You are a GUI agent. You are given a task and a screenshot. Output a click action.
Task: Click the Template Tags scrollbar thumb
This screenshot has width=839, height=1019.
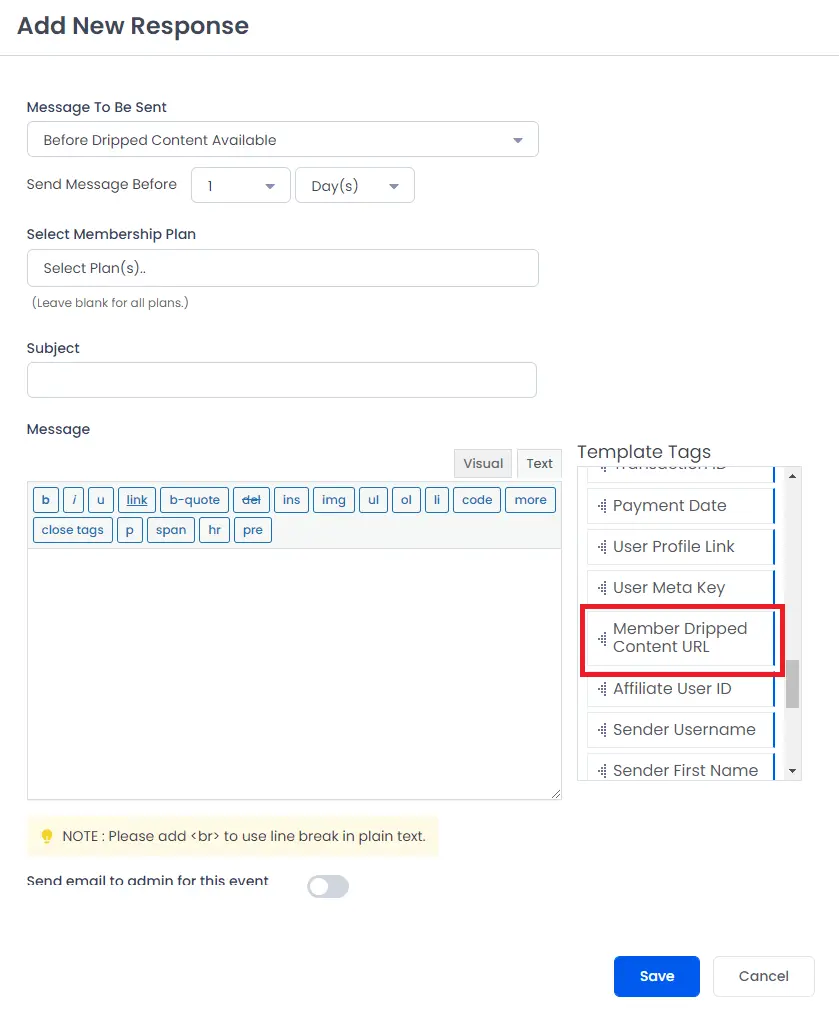pos(792,684)
